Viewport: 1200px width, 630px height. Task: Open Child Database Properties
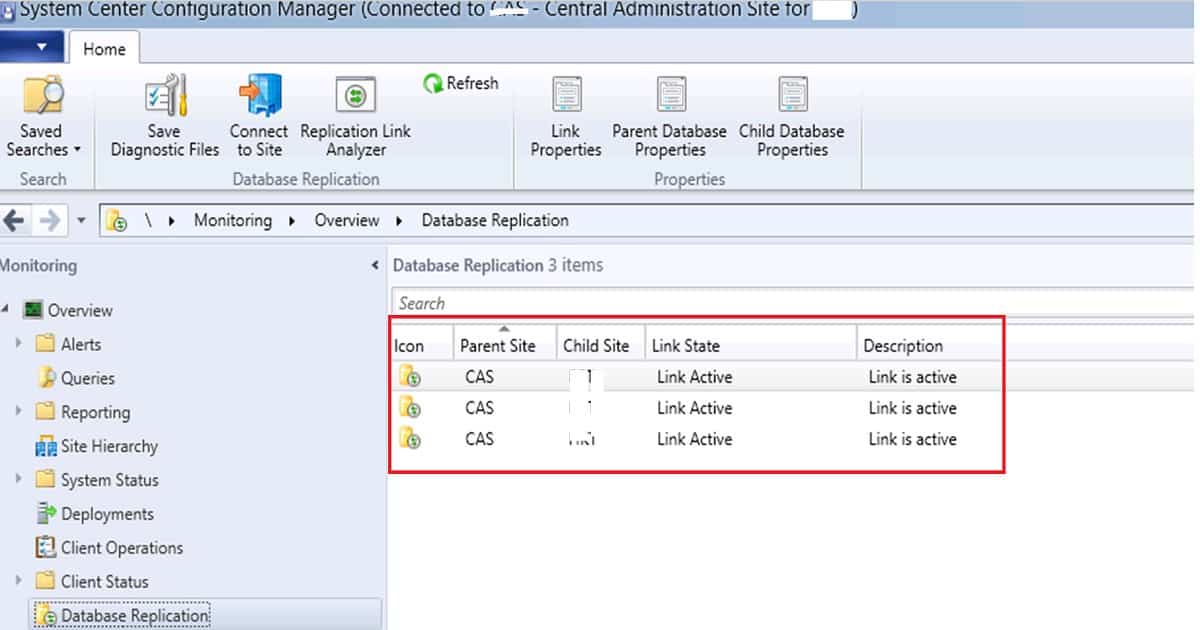tap(792, 117)
